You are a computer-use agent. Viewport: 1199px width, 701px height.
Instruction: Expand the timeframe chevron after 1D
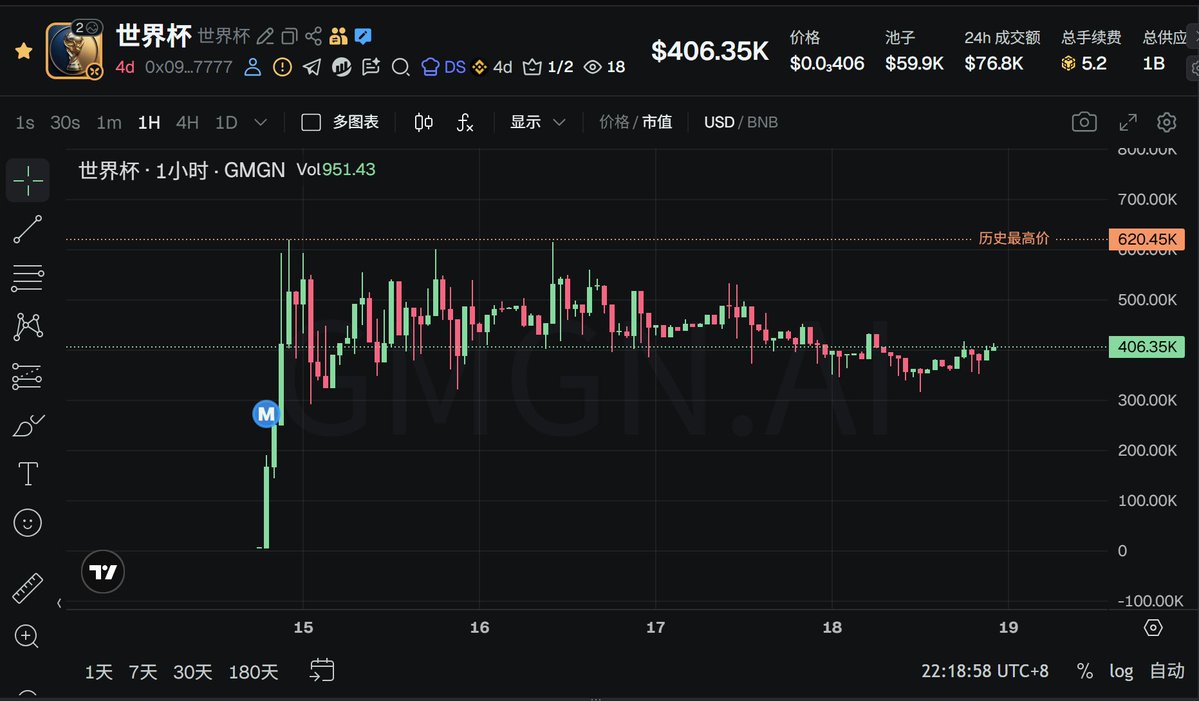click(261, 122)
